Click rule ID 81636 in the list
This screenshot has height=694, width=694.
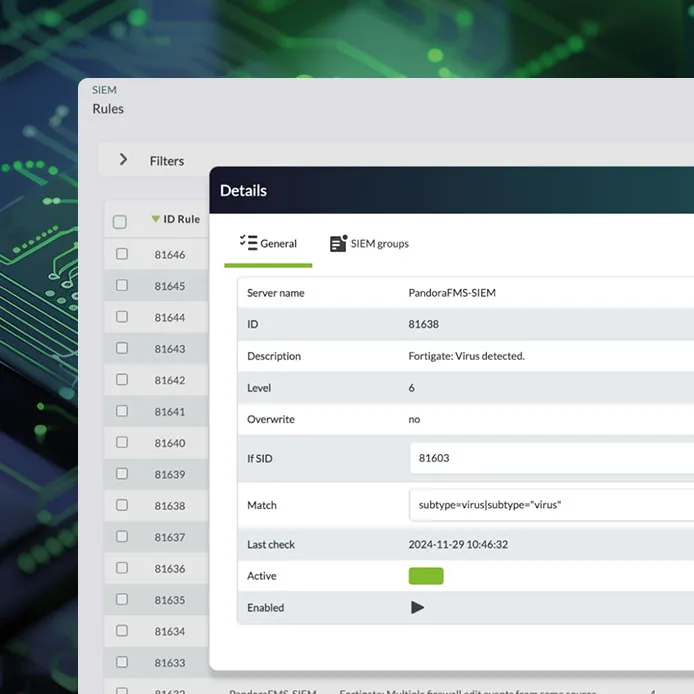pos(170,569)
